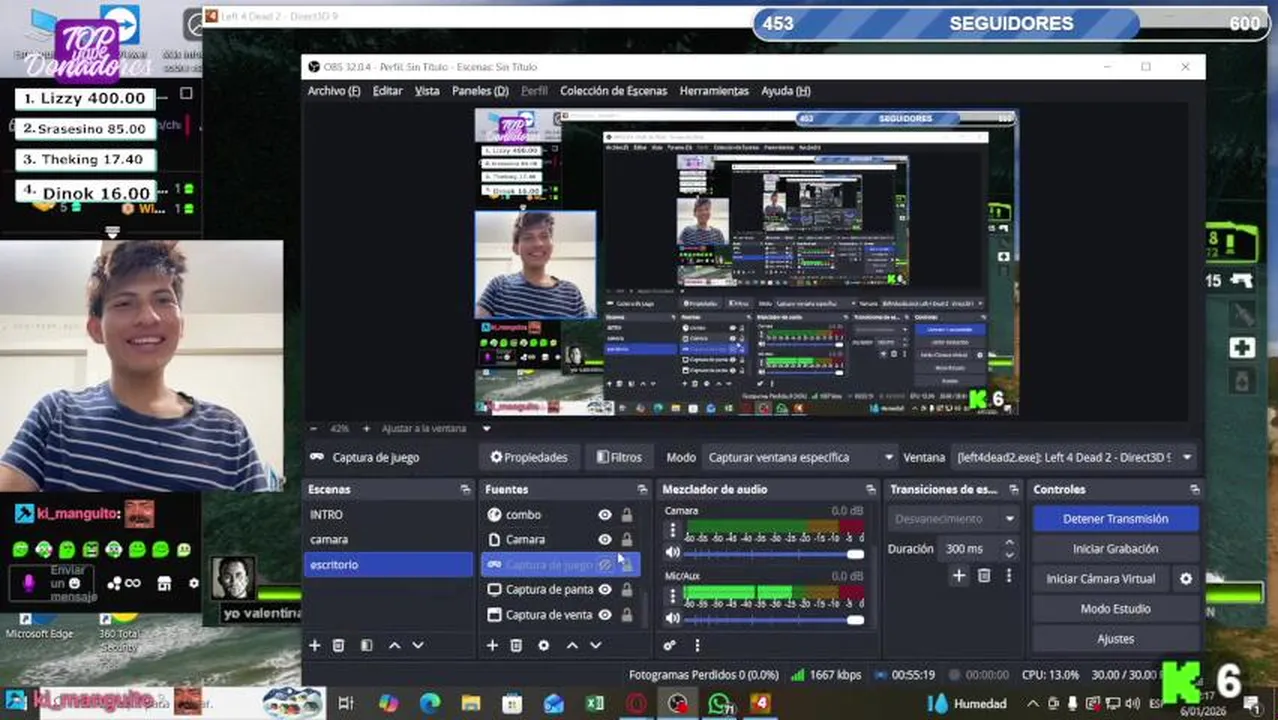Viewport: 1278px width, 720px height.
Task: Move scene down with arrow in Escenas
Action: pyautogui.click(x=418, y=646)
